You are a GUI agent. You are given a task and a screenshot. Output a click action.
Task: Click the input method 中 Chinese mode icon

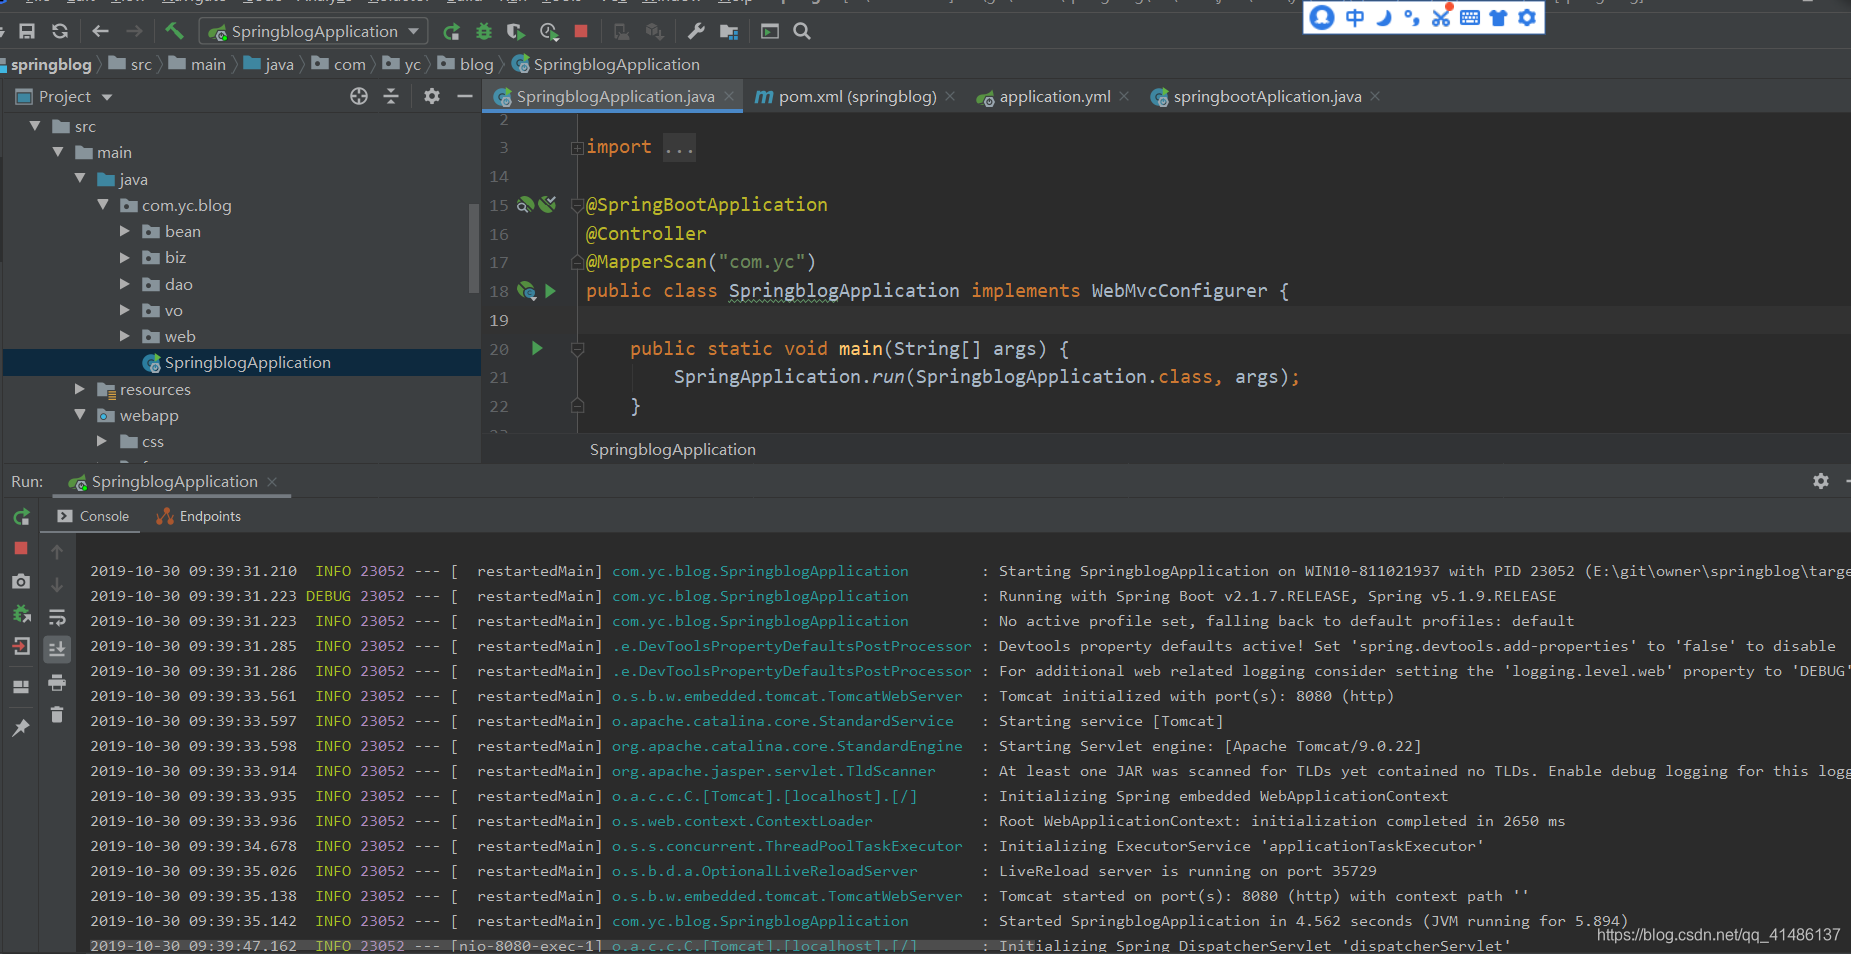click(x=1355, y=17)
